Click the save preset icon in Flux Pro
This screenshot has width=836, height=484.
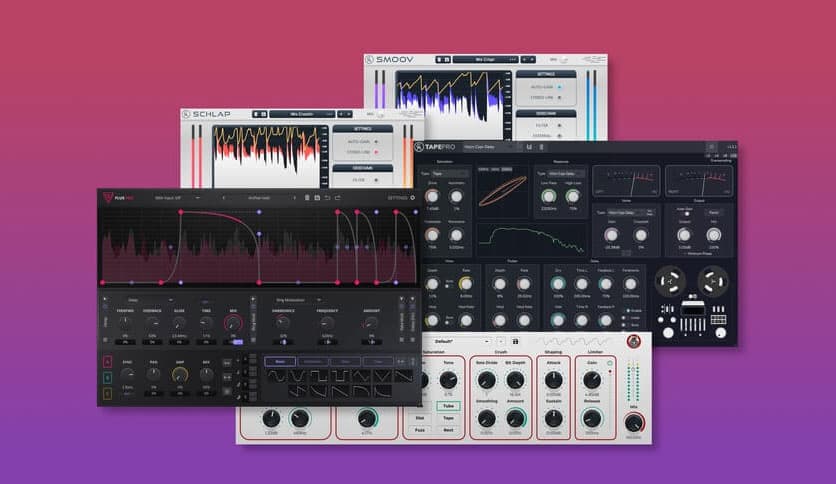click(317, 198)
